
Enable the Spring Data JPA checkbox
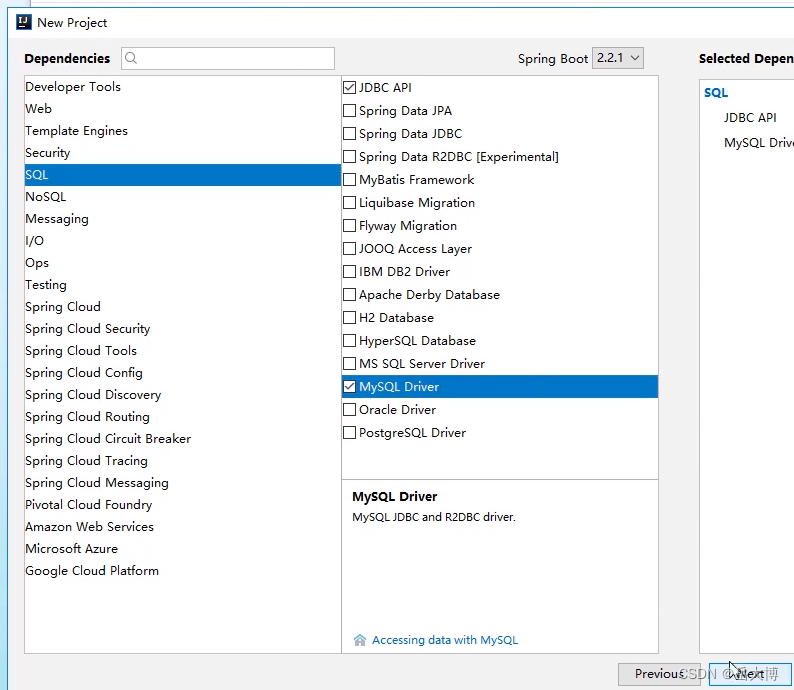tap(349, 110)
